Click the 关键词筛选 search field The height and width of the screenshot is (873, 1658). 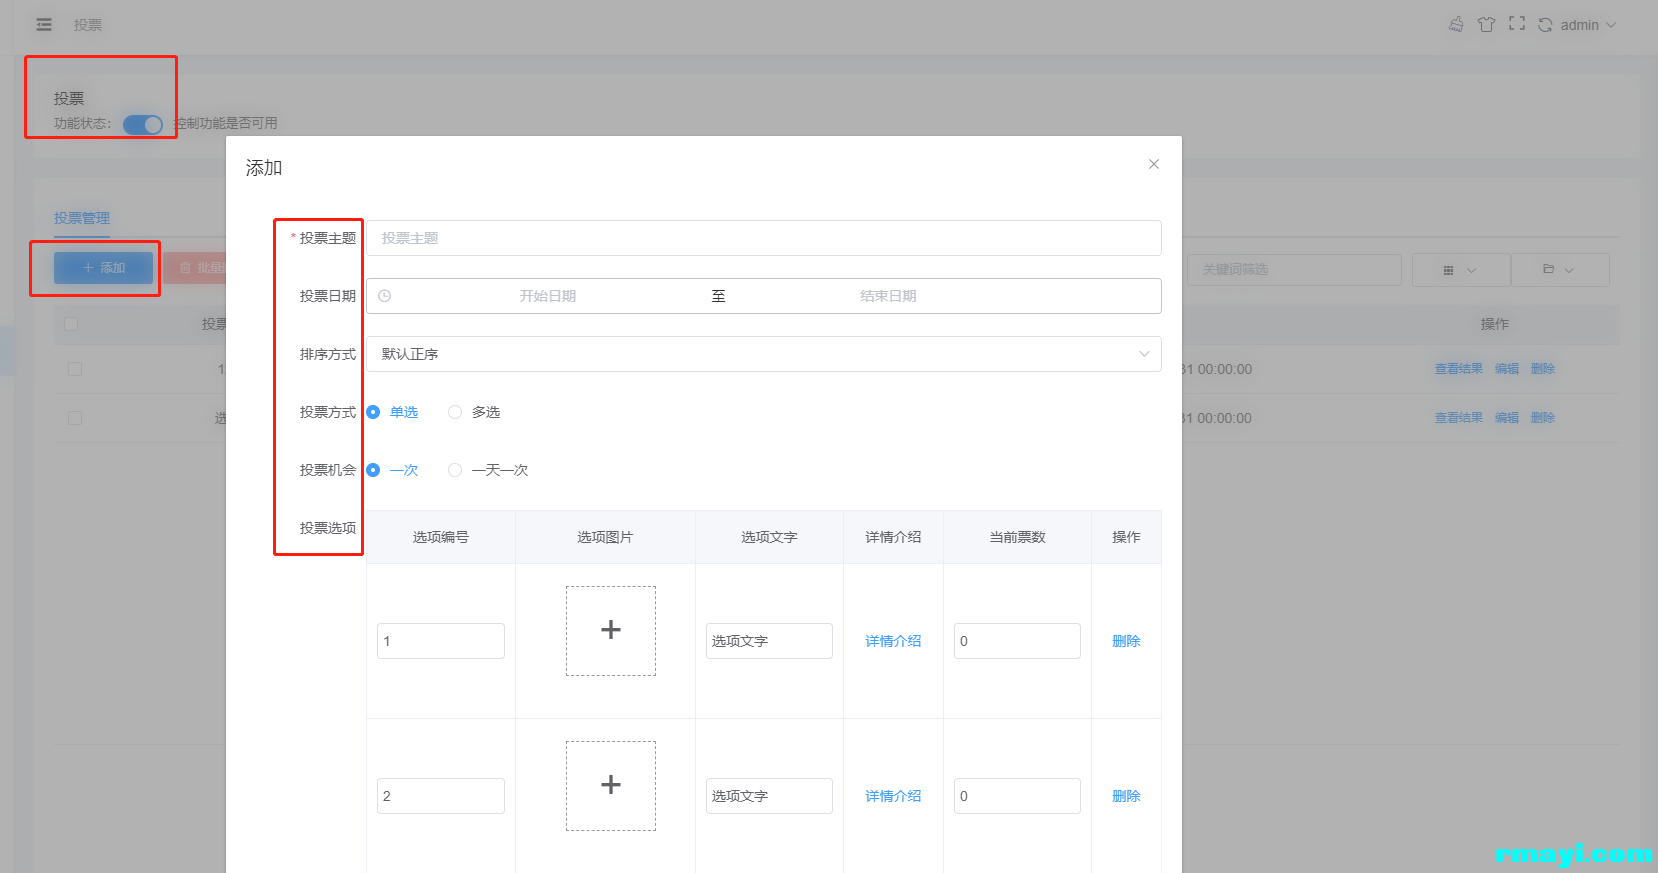coord(1294,270)
